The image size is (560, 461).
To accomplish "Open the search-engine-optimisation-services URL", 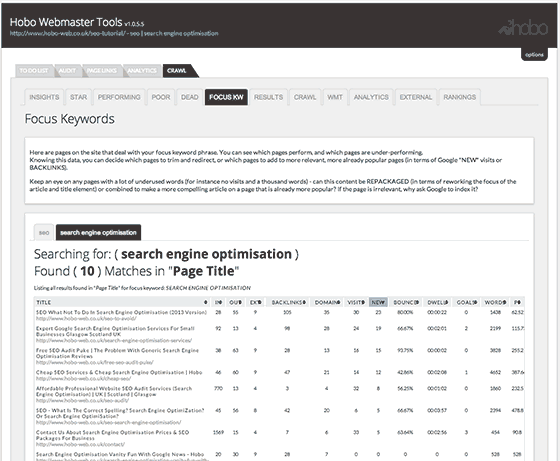I will (x=114, y=340).
